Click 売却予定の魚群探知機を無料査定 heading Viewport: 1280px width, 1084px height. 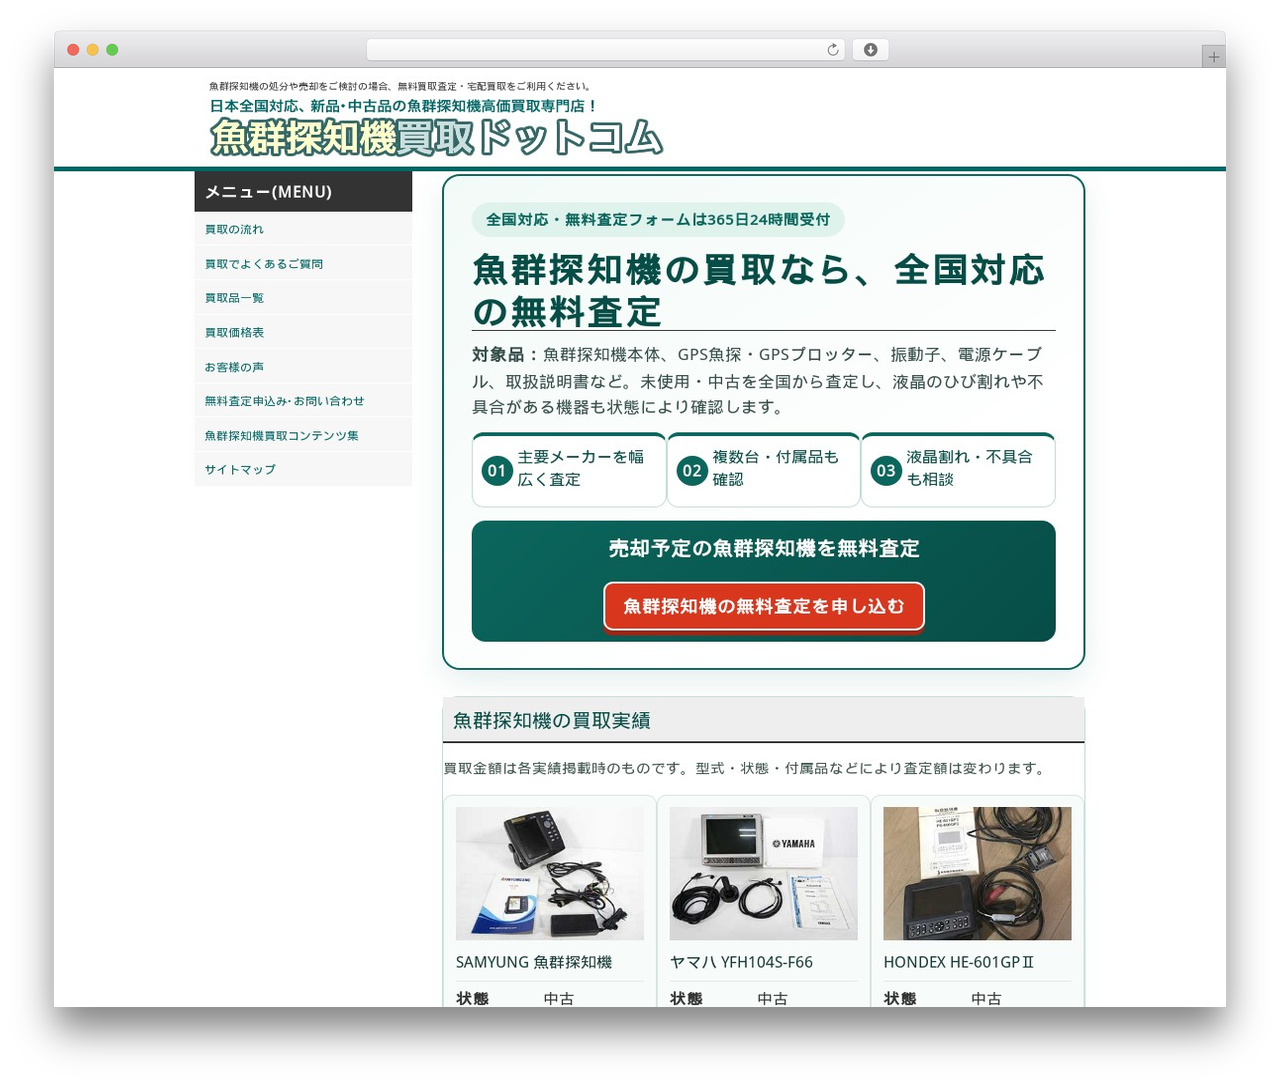(x=764, y=548)
